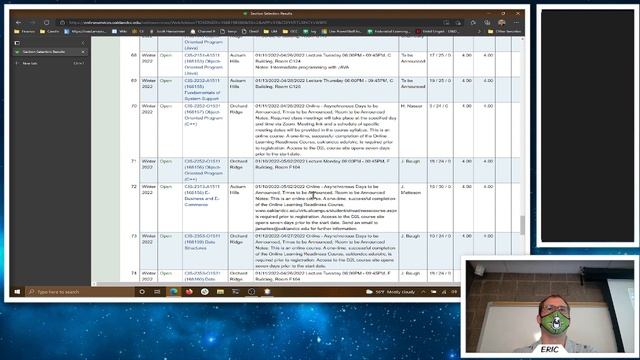The height and width of the screenshot is (360, 640).
Task: Open the browser settings and more menu
Action: (516, 22)
